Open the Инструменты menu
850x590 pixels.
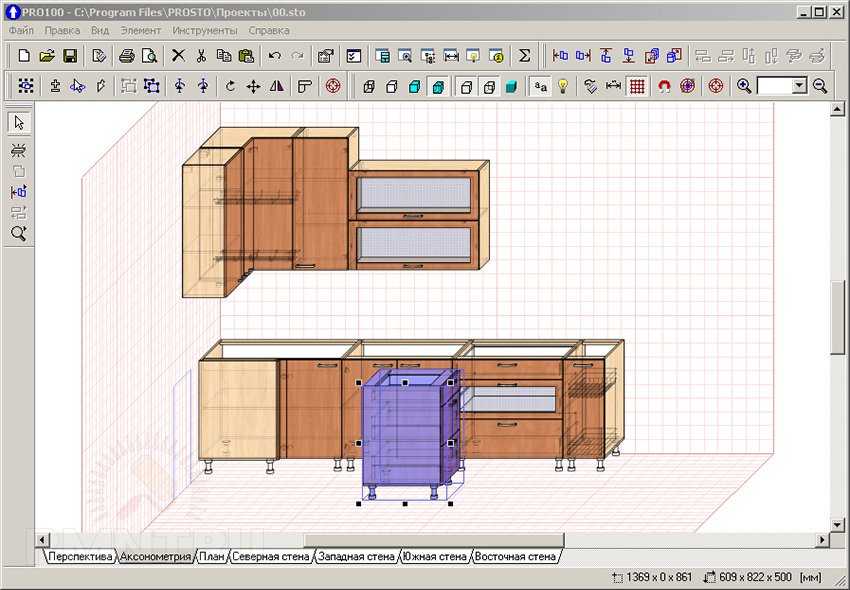[x=204, y=30]
